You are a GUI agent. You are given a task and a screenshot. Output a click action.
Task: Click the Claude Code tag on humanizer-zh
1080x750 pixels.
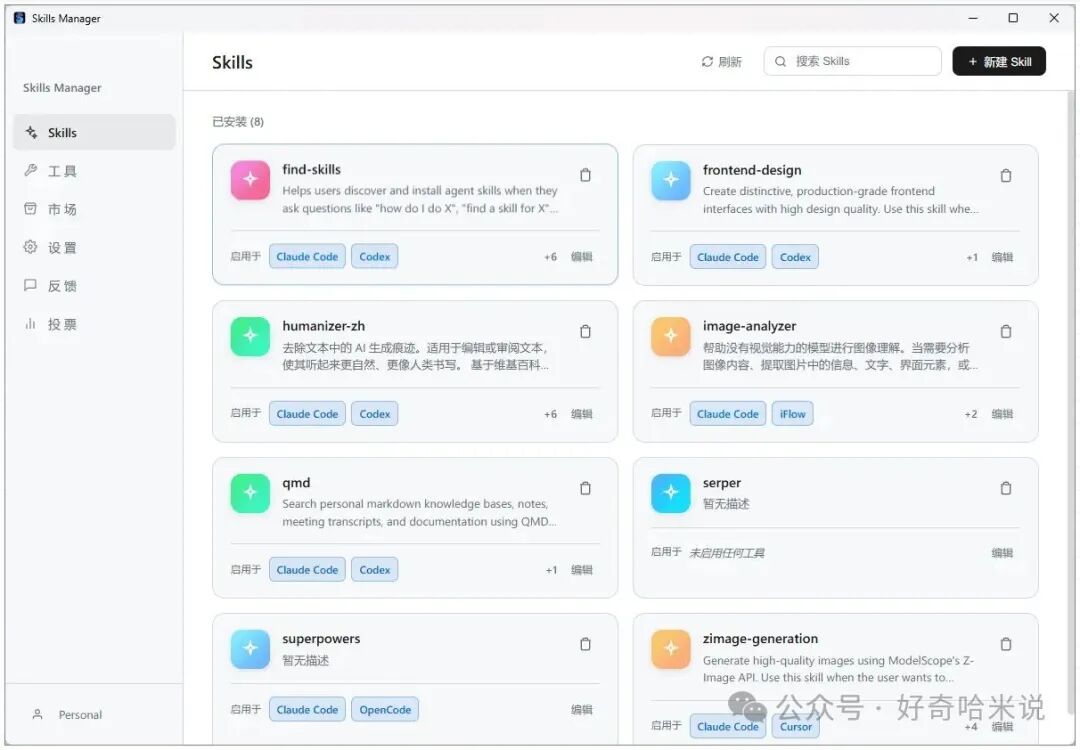pyautogui.click(x=307, y=414)
